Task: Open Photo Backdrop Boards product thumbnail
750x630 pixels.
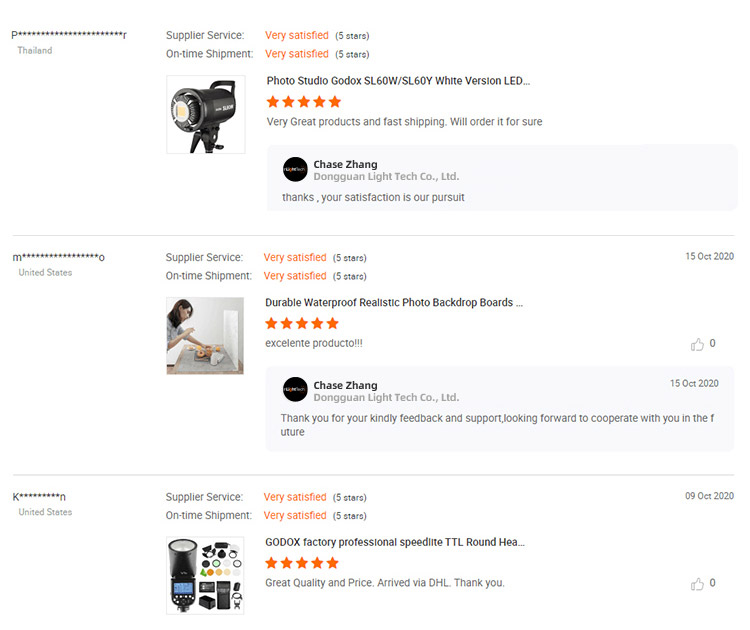Action: click(x=205, y=336)
